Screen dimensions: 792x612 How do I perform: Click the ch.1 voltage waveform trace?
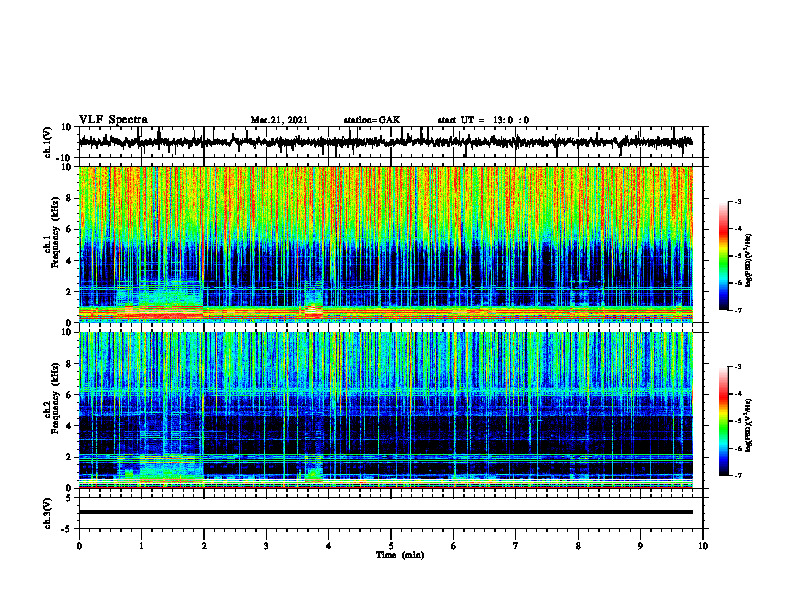(x=385, y=142)
